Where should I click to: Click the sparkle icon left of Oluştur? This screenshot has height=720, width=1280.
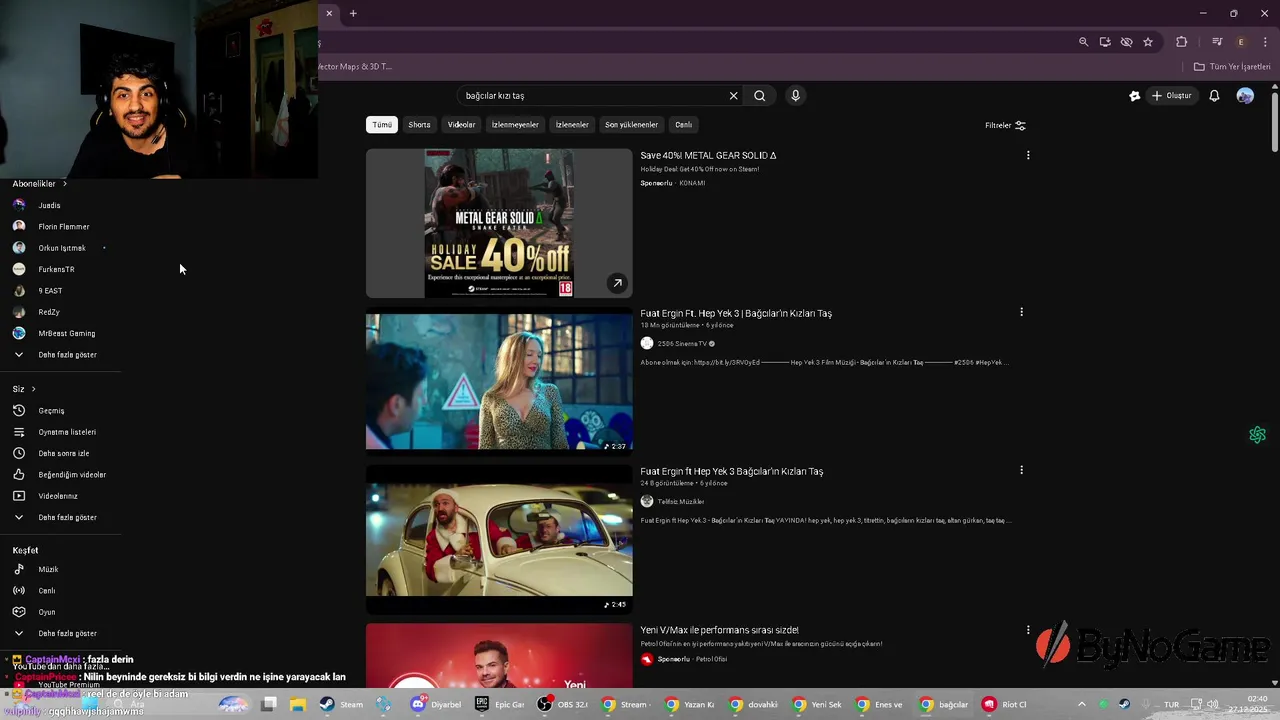pos(1135,96)
